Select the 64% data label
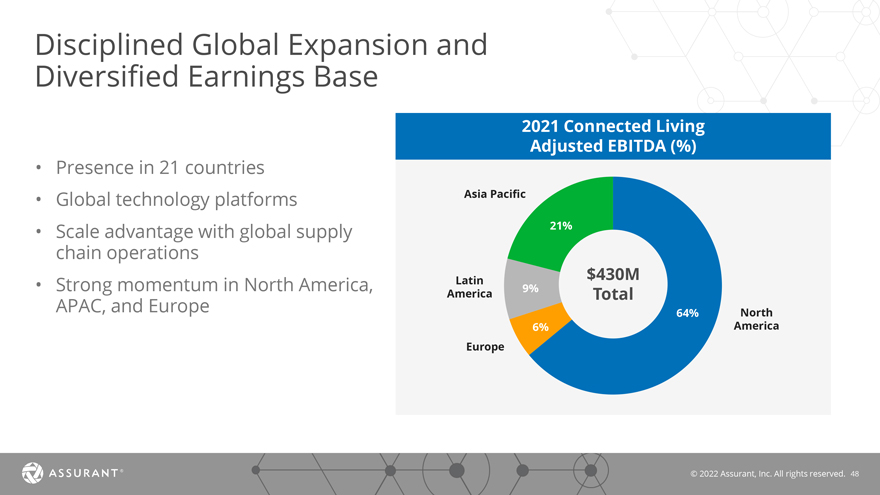Screen dimensions: 880x495 click(687, 313)
